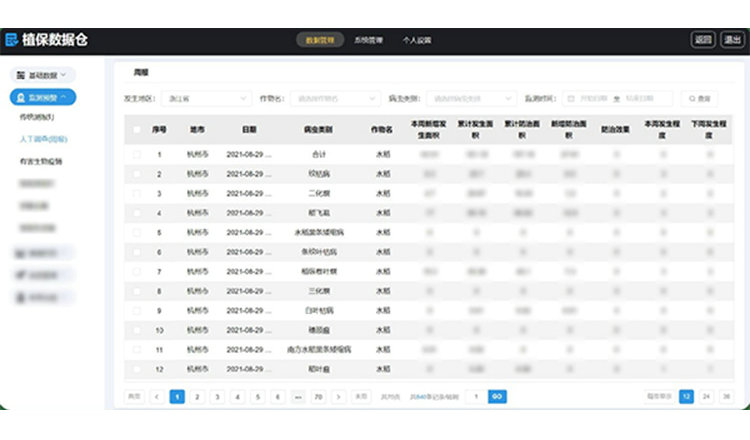Go to next page with right arrow
The height and width of the screenshot is (440, 750).
339,396
